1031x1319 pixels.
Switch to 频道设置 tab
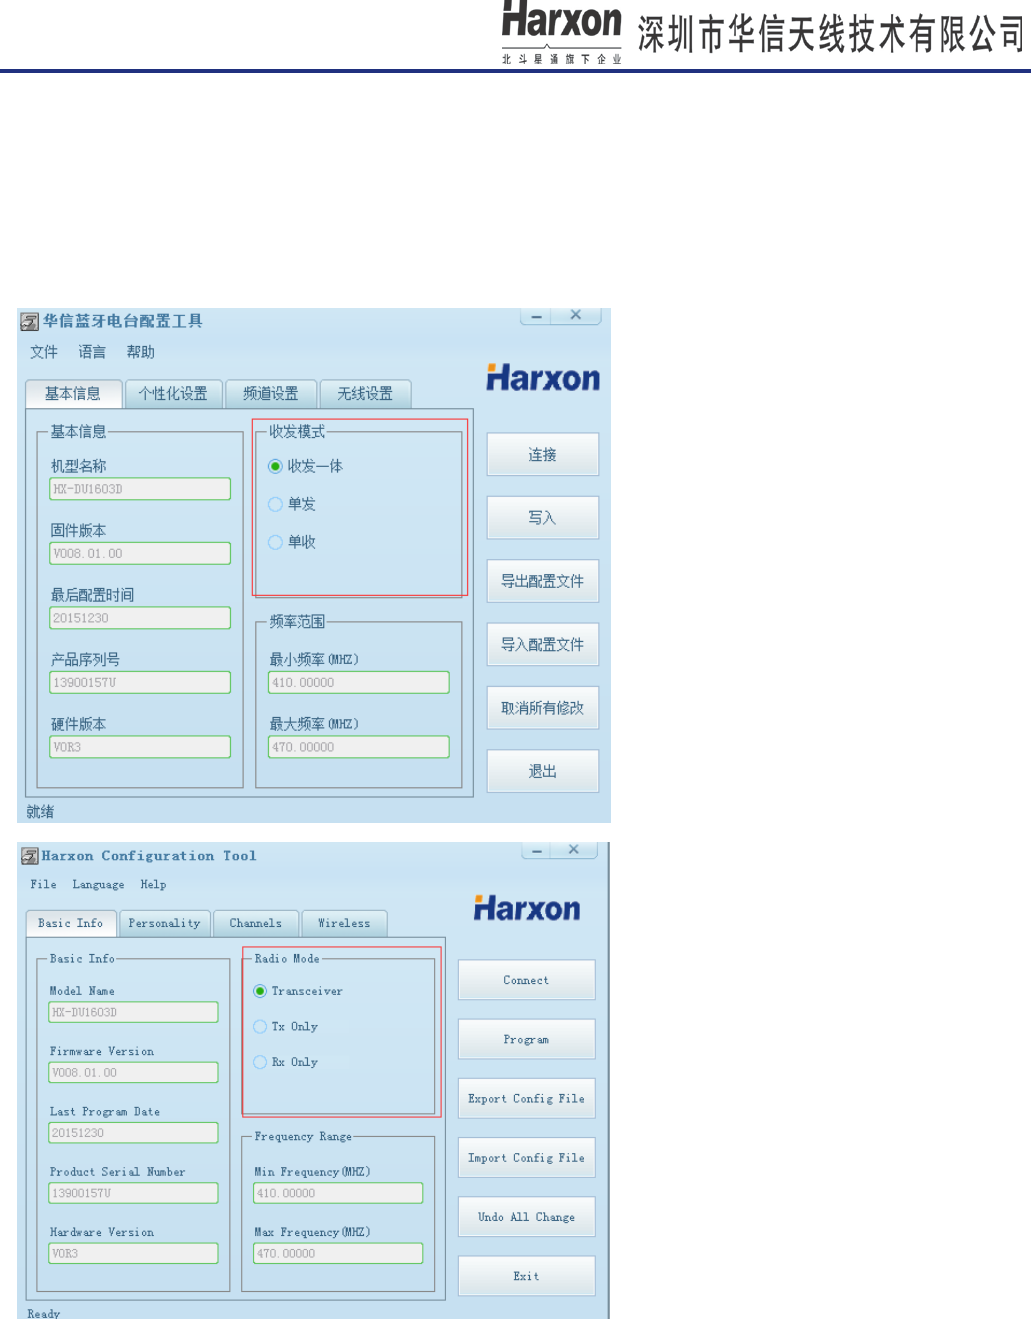tap(271, 394)
